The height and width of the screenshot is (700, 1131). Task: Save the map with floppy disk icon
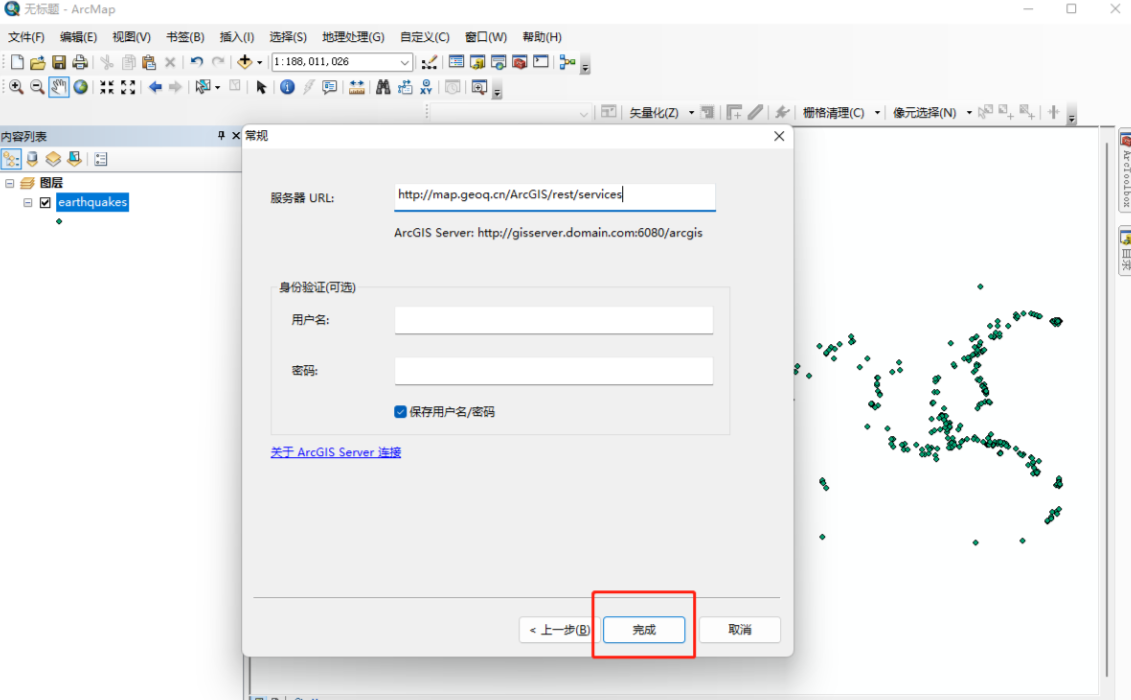pyautogui.click(x=59, y=62)
